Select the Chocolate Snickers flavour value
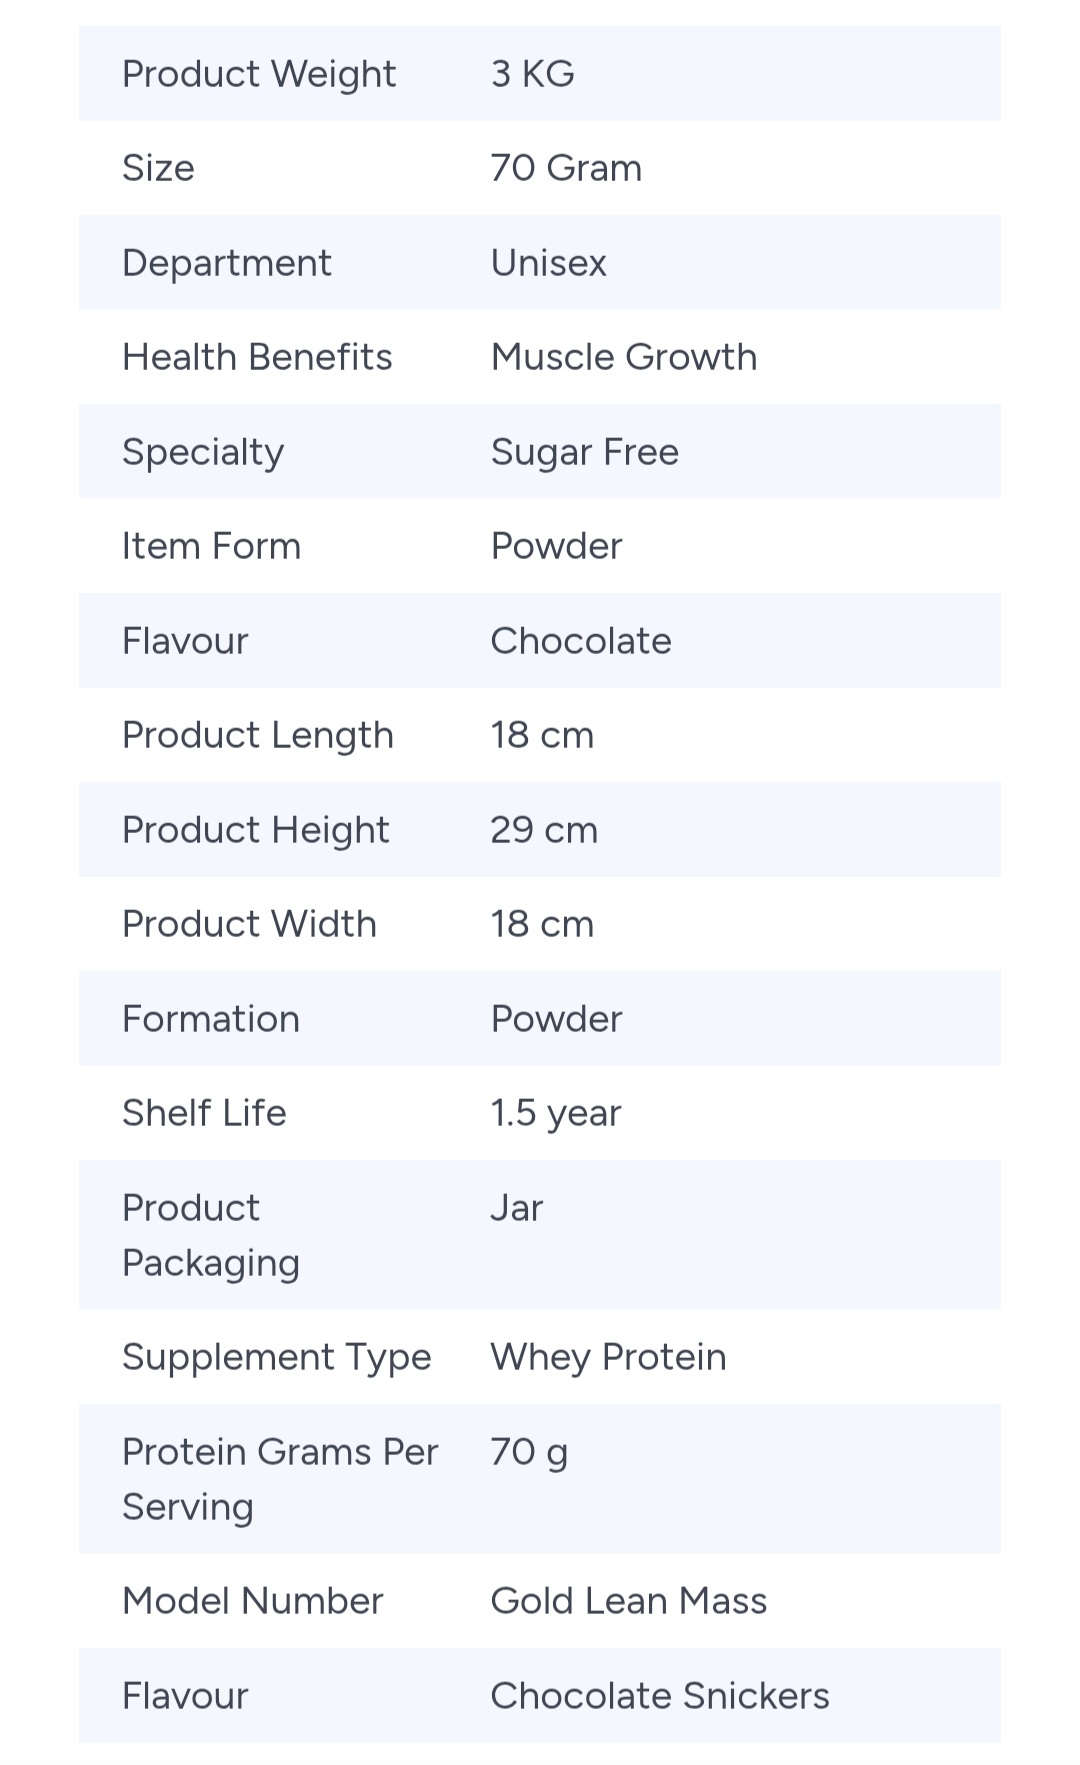 click(x=659, y=1696)
